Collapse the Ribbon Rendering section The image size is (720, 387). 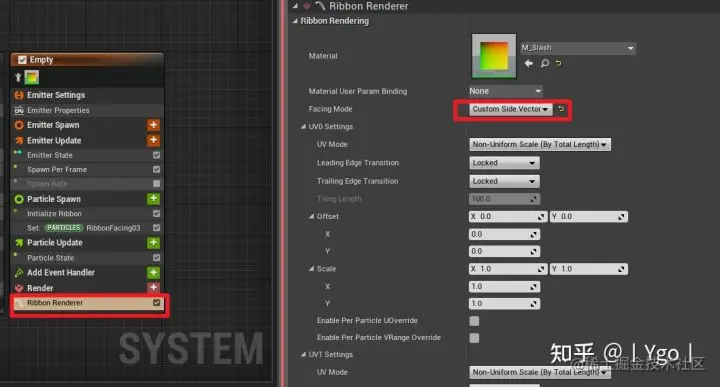(295, 21)
